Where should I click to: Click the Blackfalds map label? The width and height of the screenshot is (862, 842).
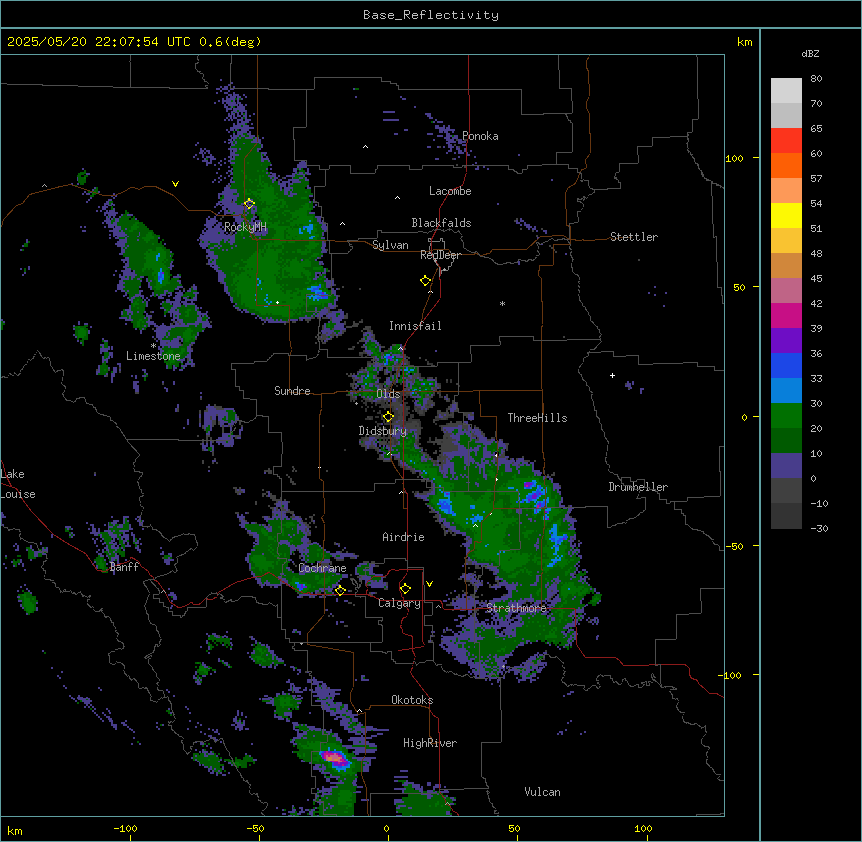click(x=441, y=223)
